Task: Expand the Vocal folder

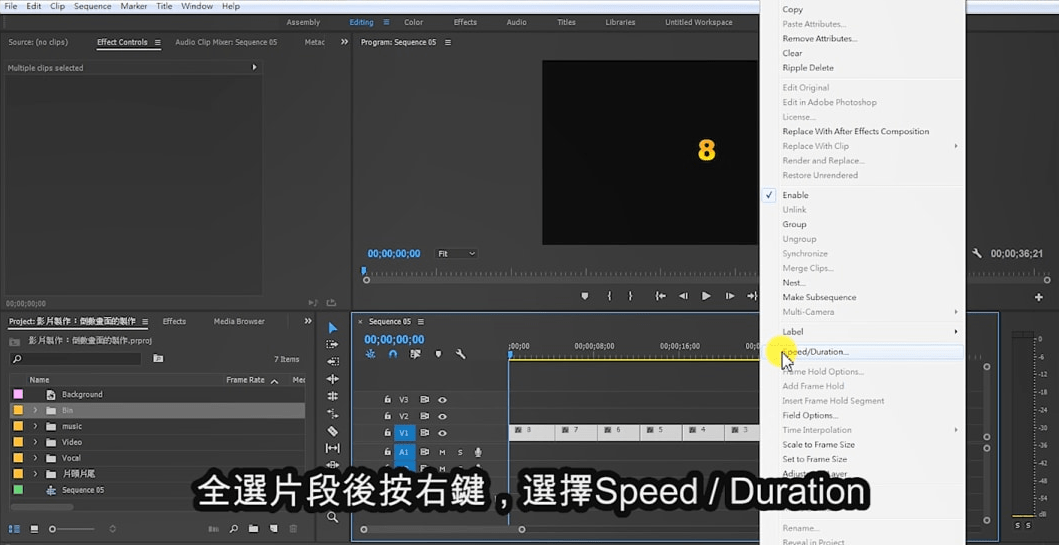Action: (x=35, y=458)
